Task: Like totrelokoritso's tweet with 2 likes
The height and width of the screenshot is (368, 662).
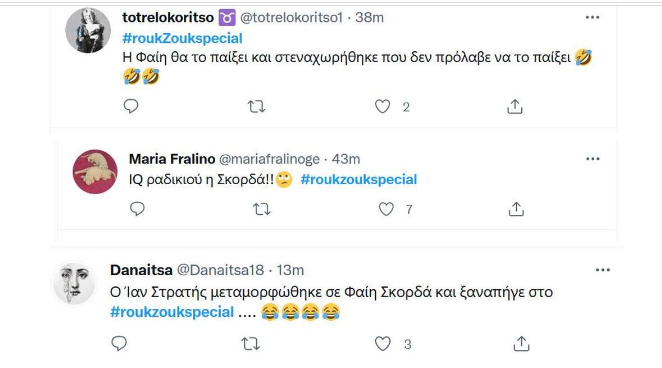Action: click(383, 106)
